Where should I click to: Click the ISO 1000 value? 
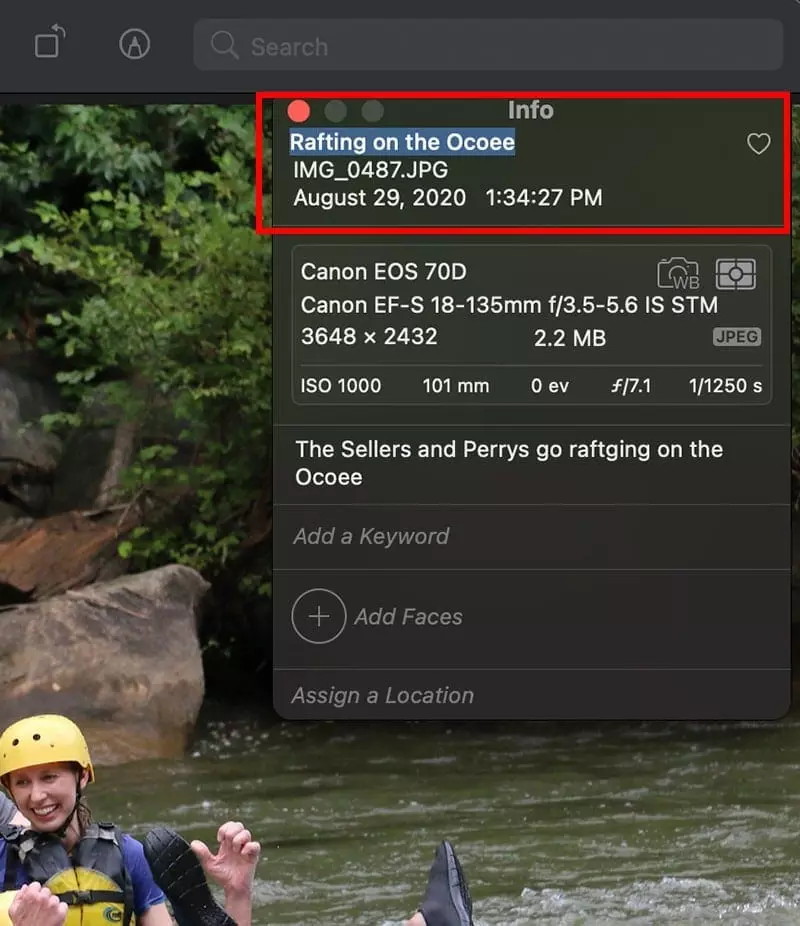point(341,386)
